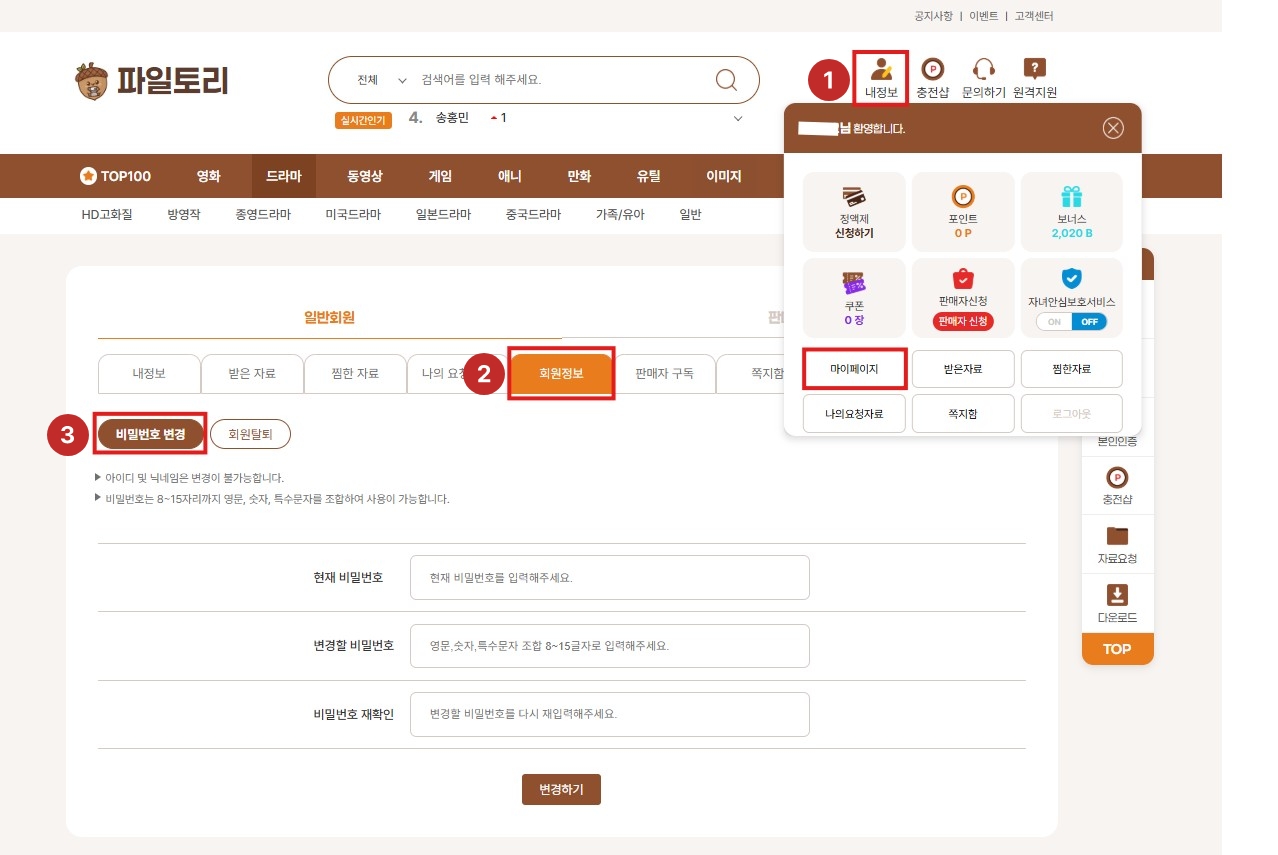Toggle the 자녀안심보호서비스 ON/OFF switch

click(1072, 322)
